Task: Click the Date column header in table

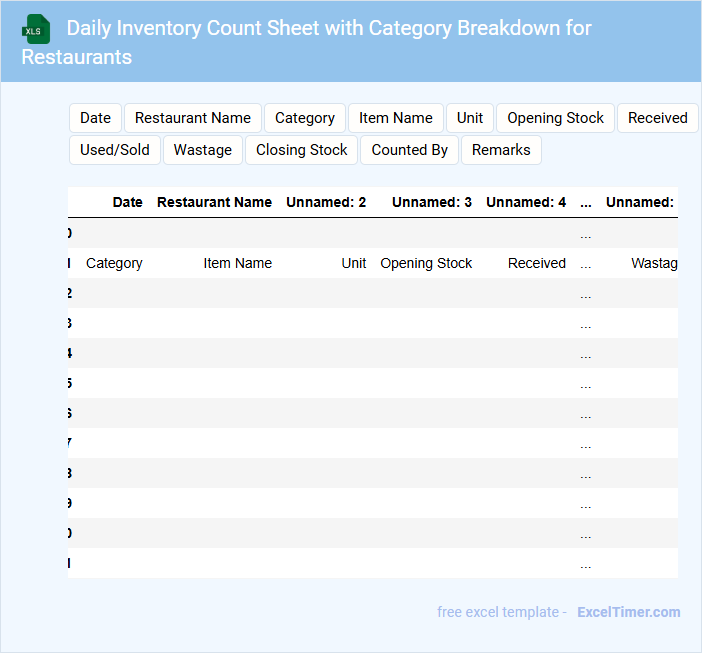Action: click(127, 202)
